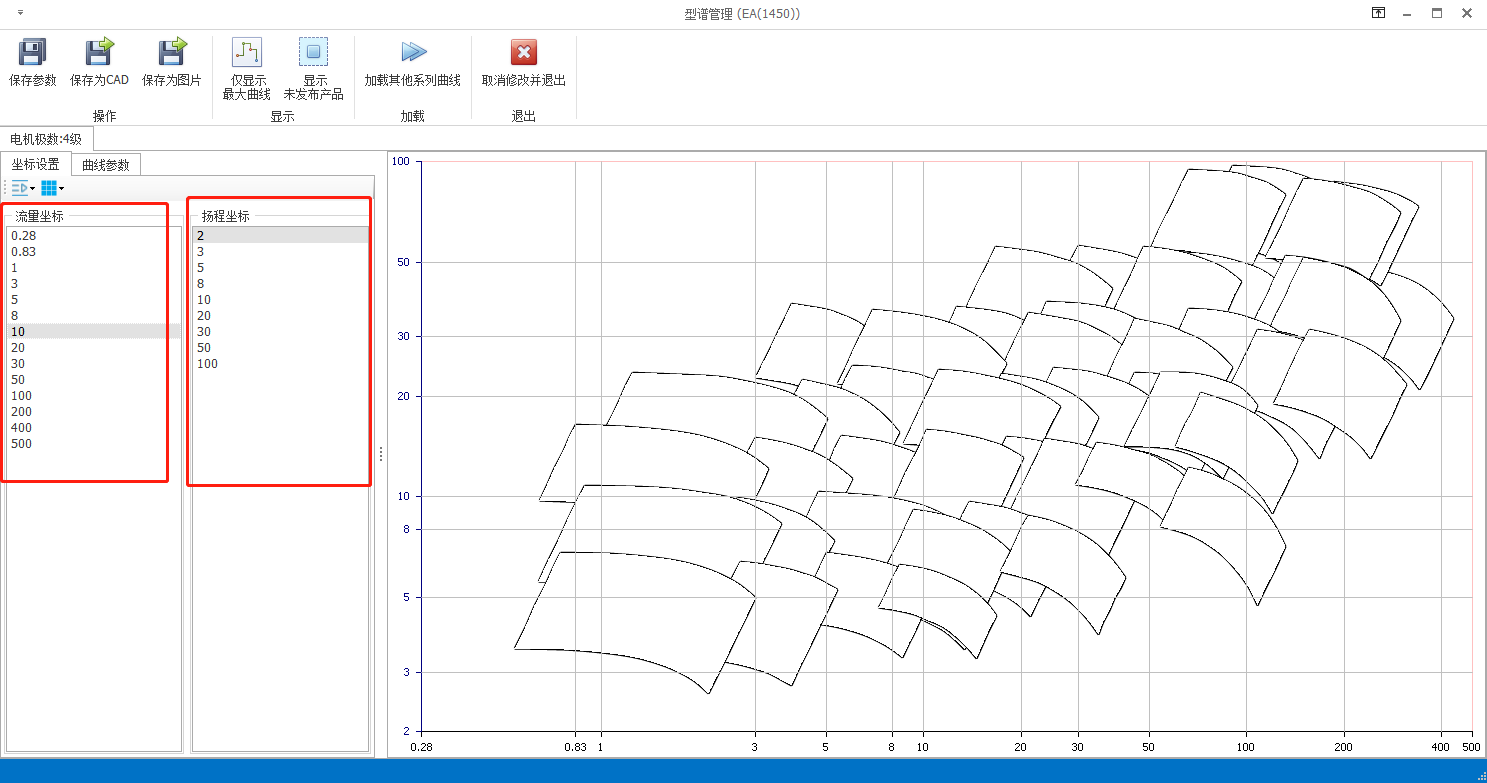1487x783 pixels.
Task: Open the ribbon display options icon in title bar
Action: point(1378,13)
